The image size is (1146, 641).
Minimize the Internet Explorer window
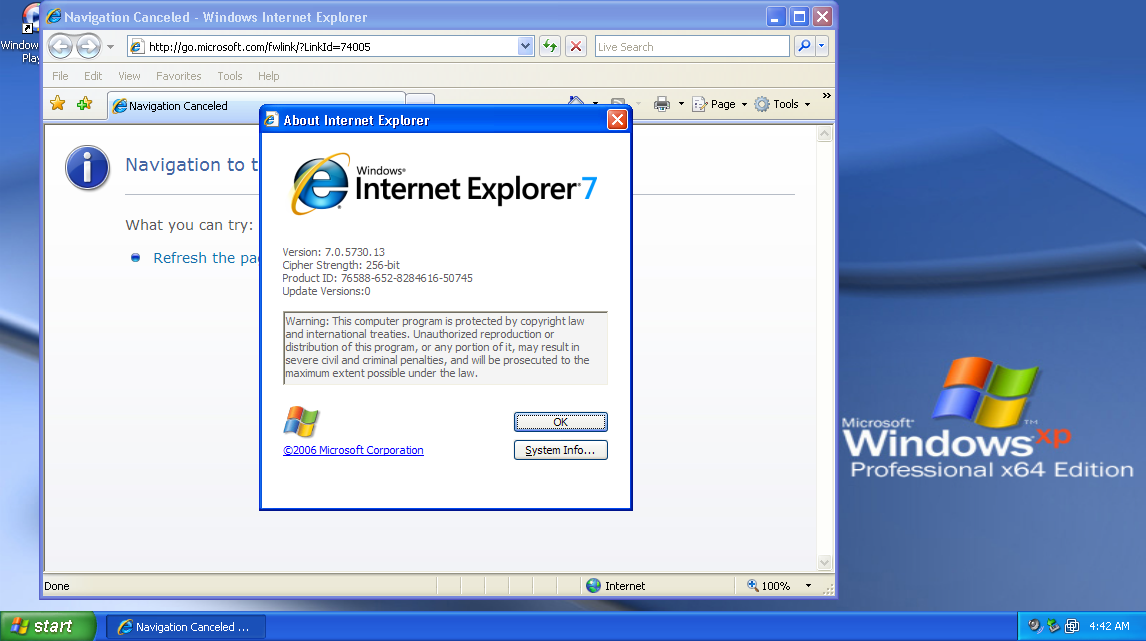coord(775,17)
